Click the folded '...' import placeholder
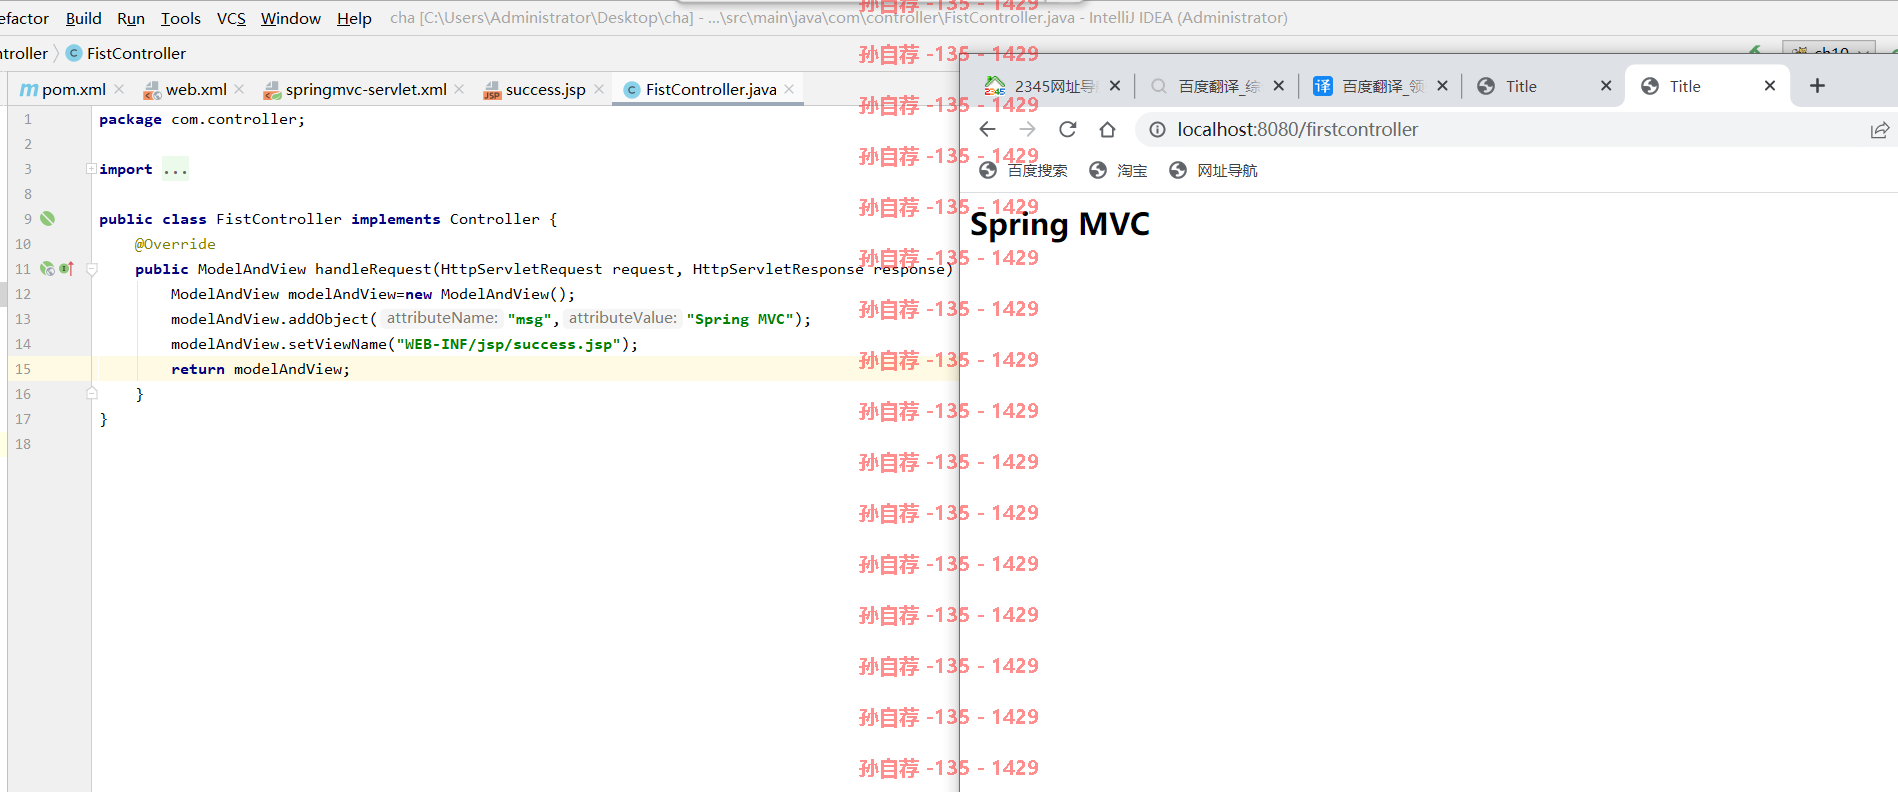This screenshot has height=792, width=1898. (176, 169)
